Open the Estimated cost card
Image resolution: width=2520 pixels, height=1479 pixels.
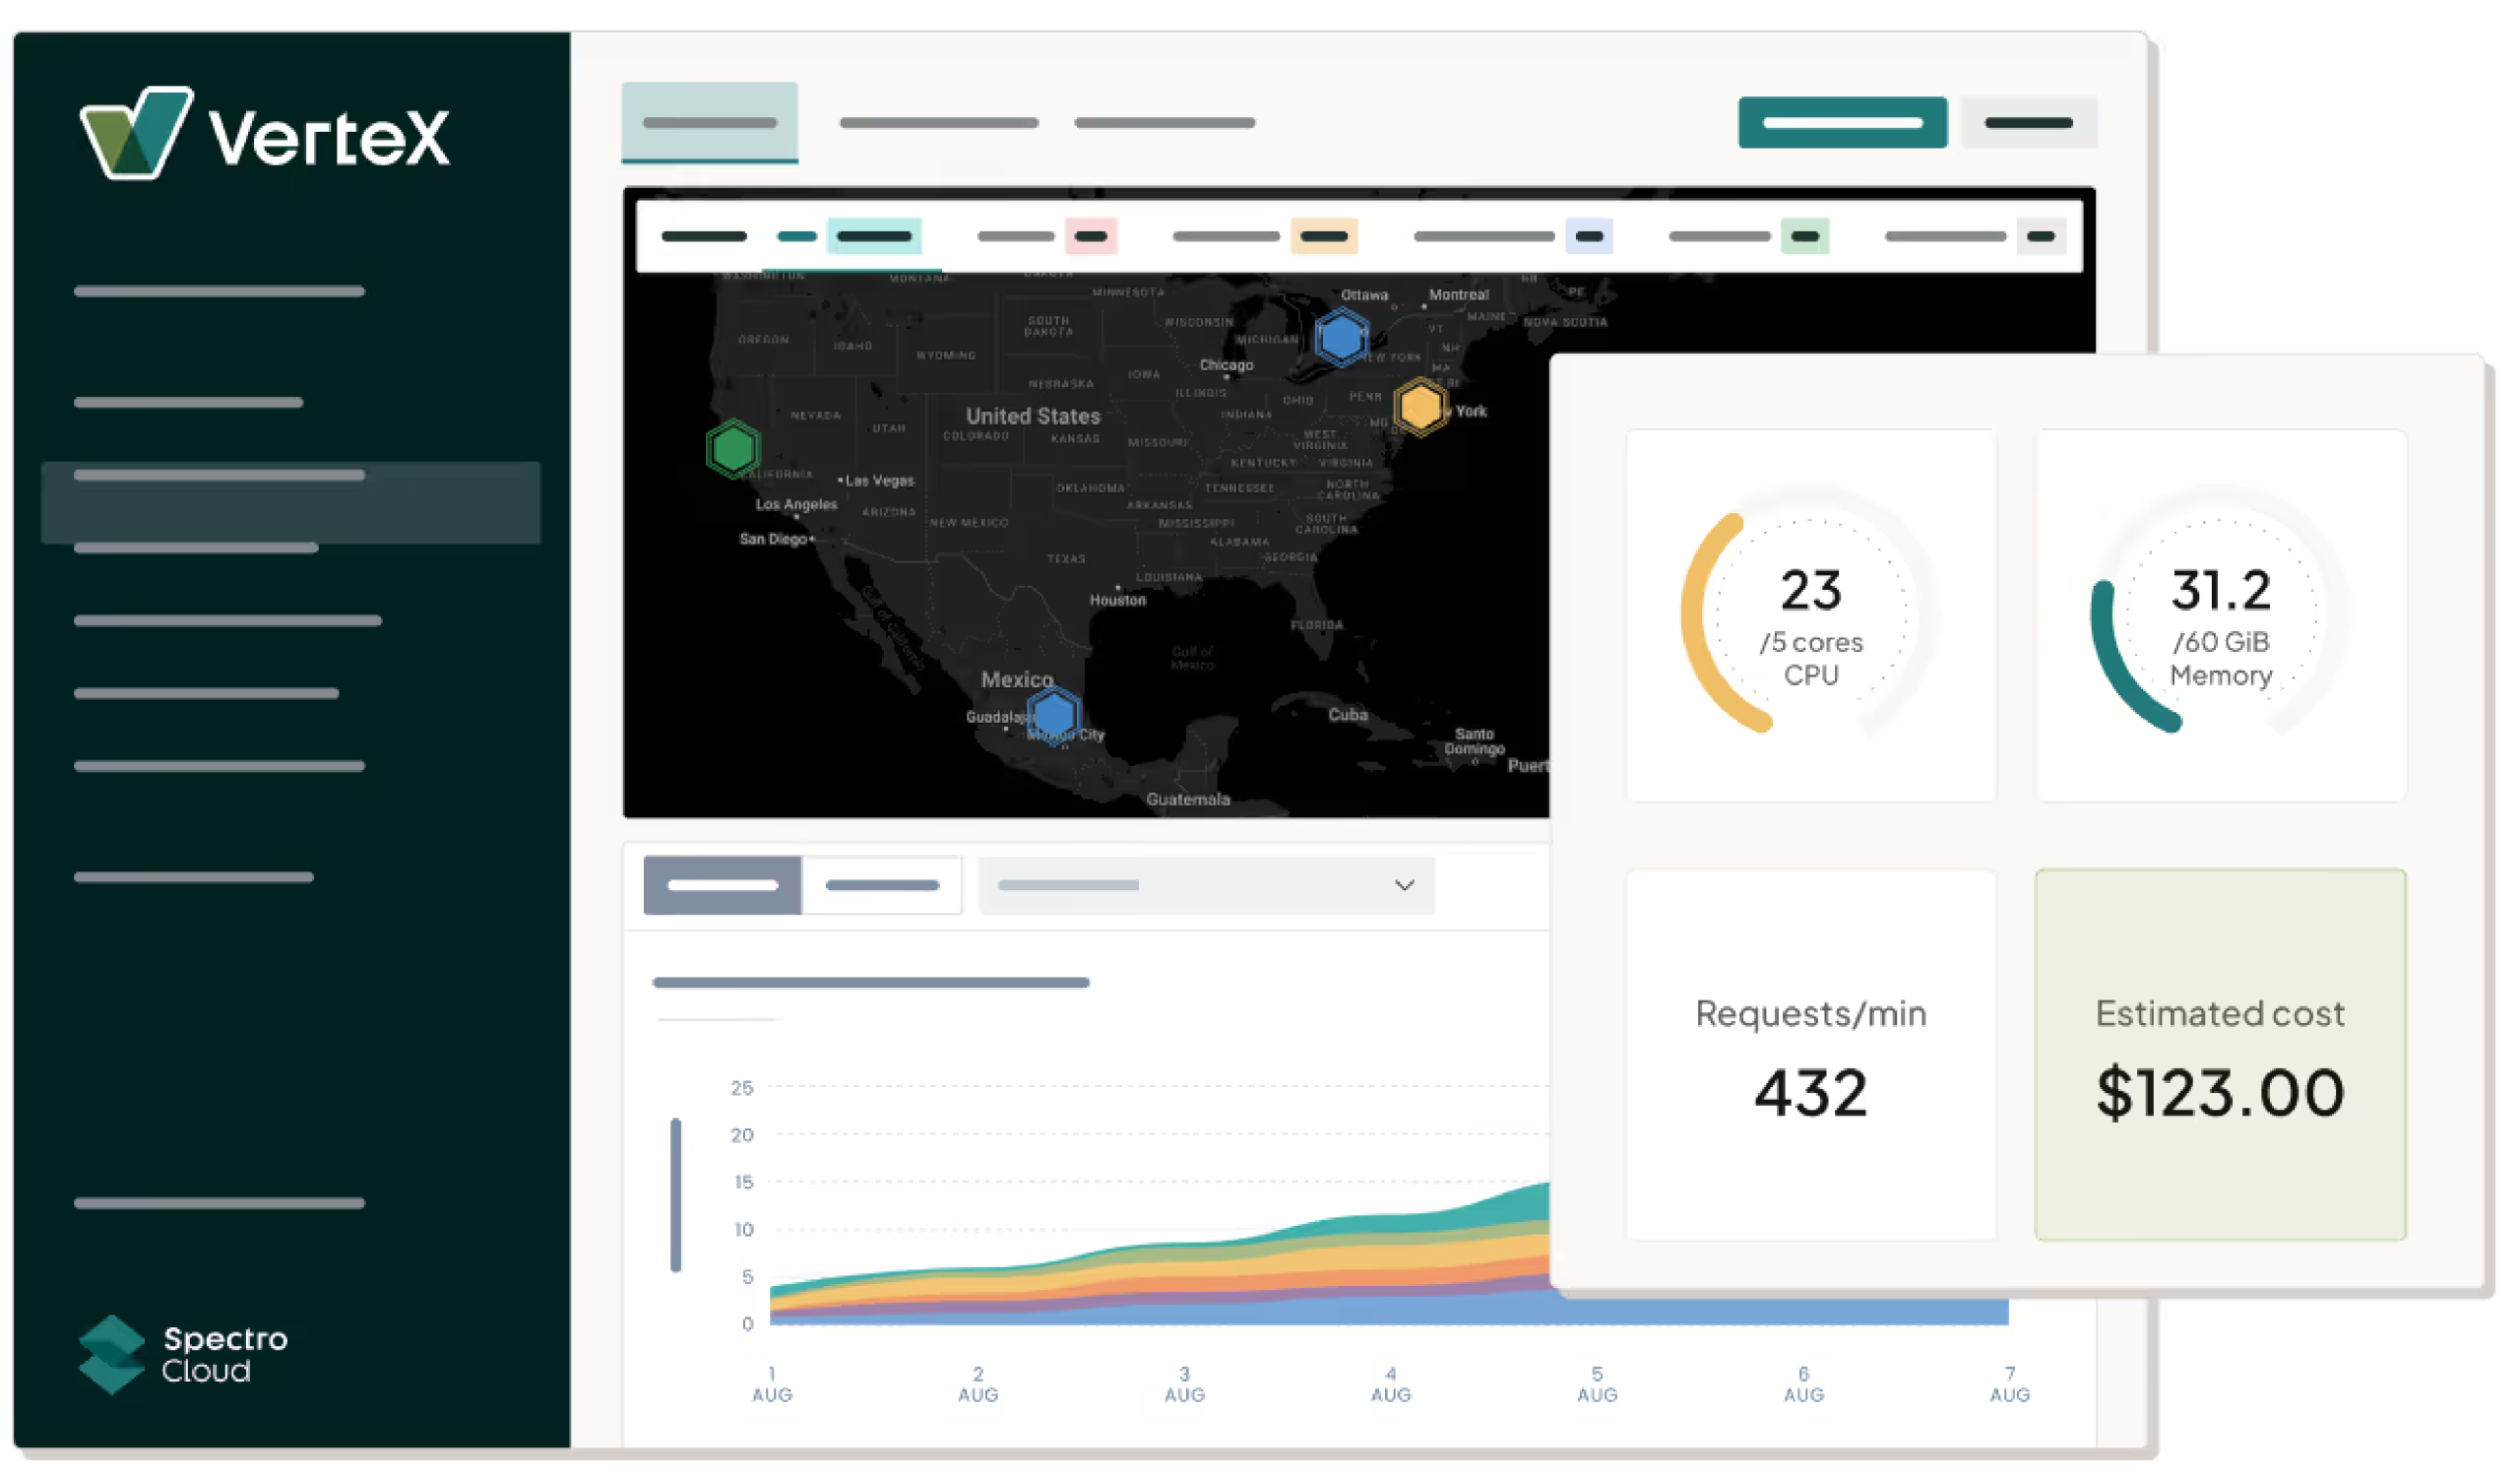[x=2220, y=1055]
